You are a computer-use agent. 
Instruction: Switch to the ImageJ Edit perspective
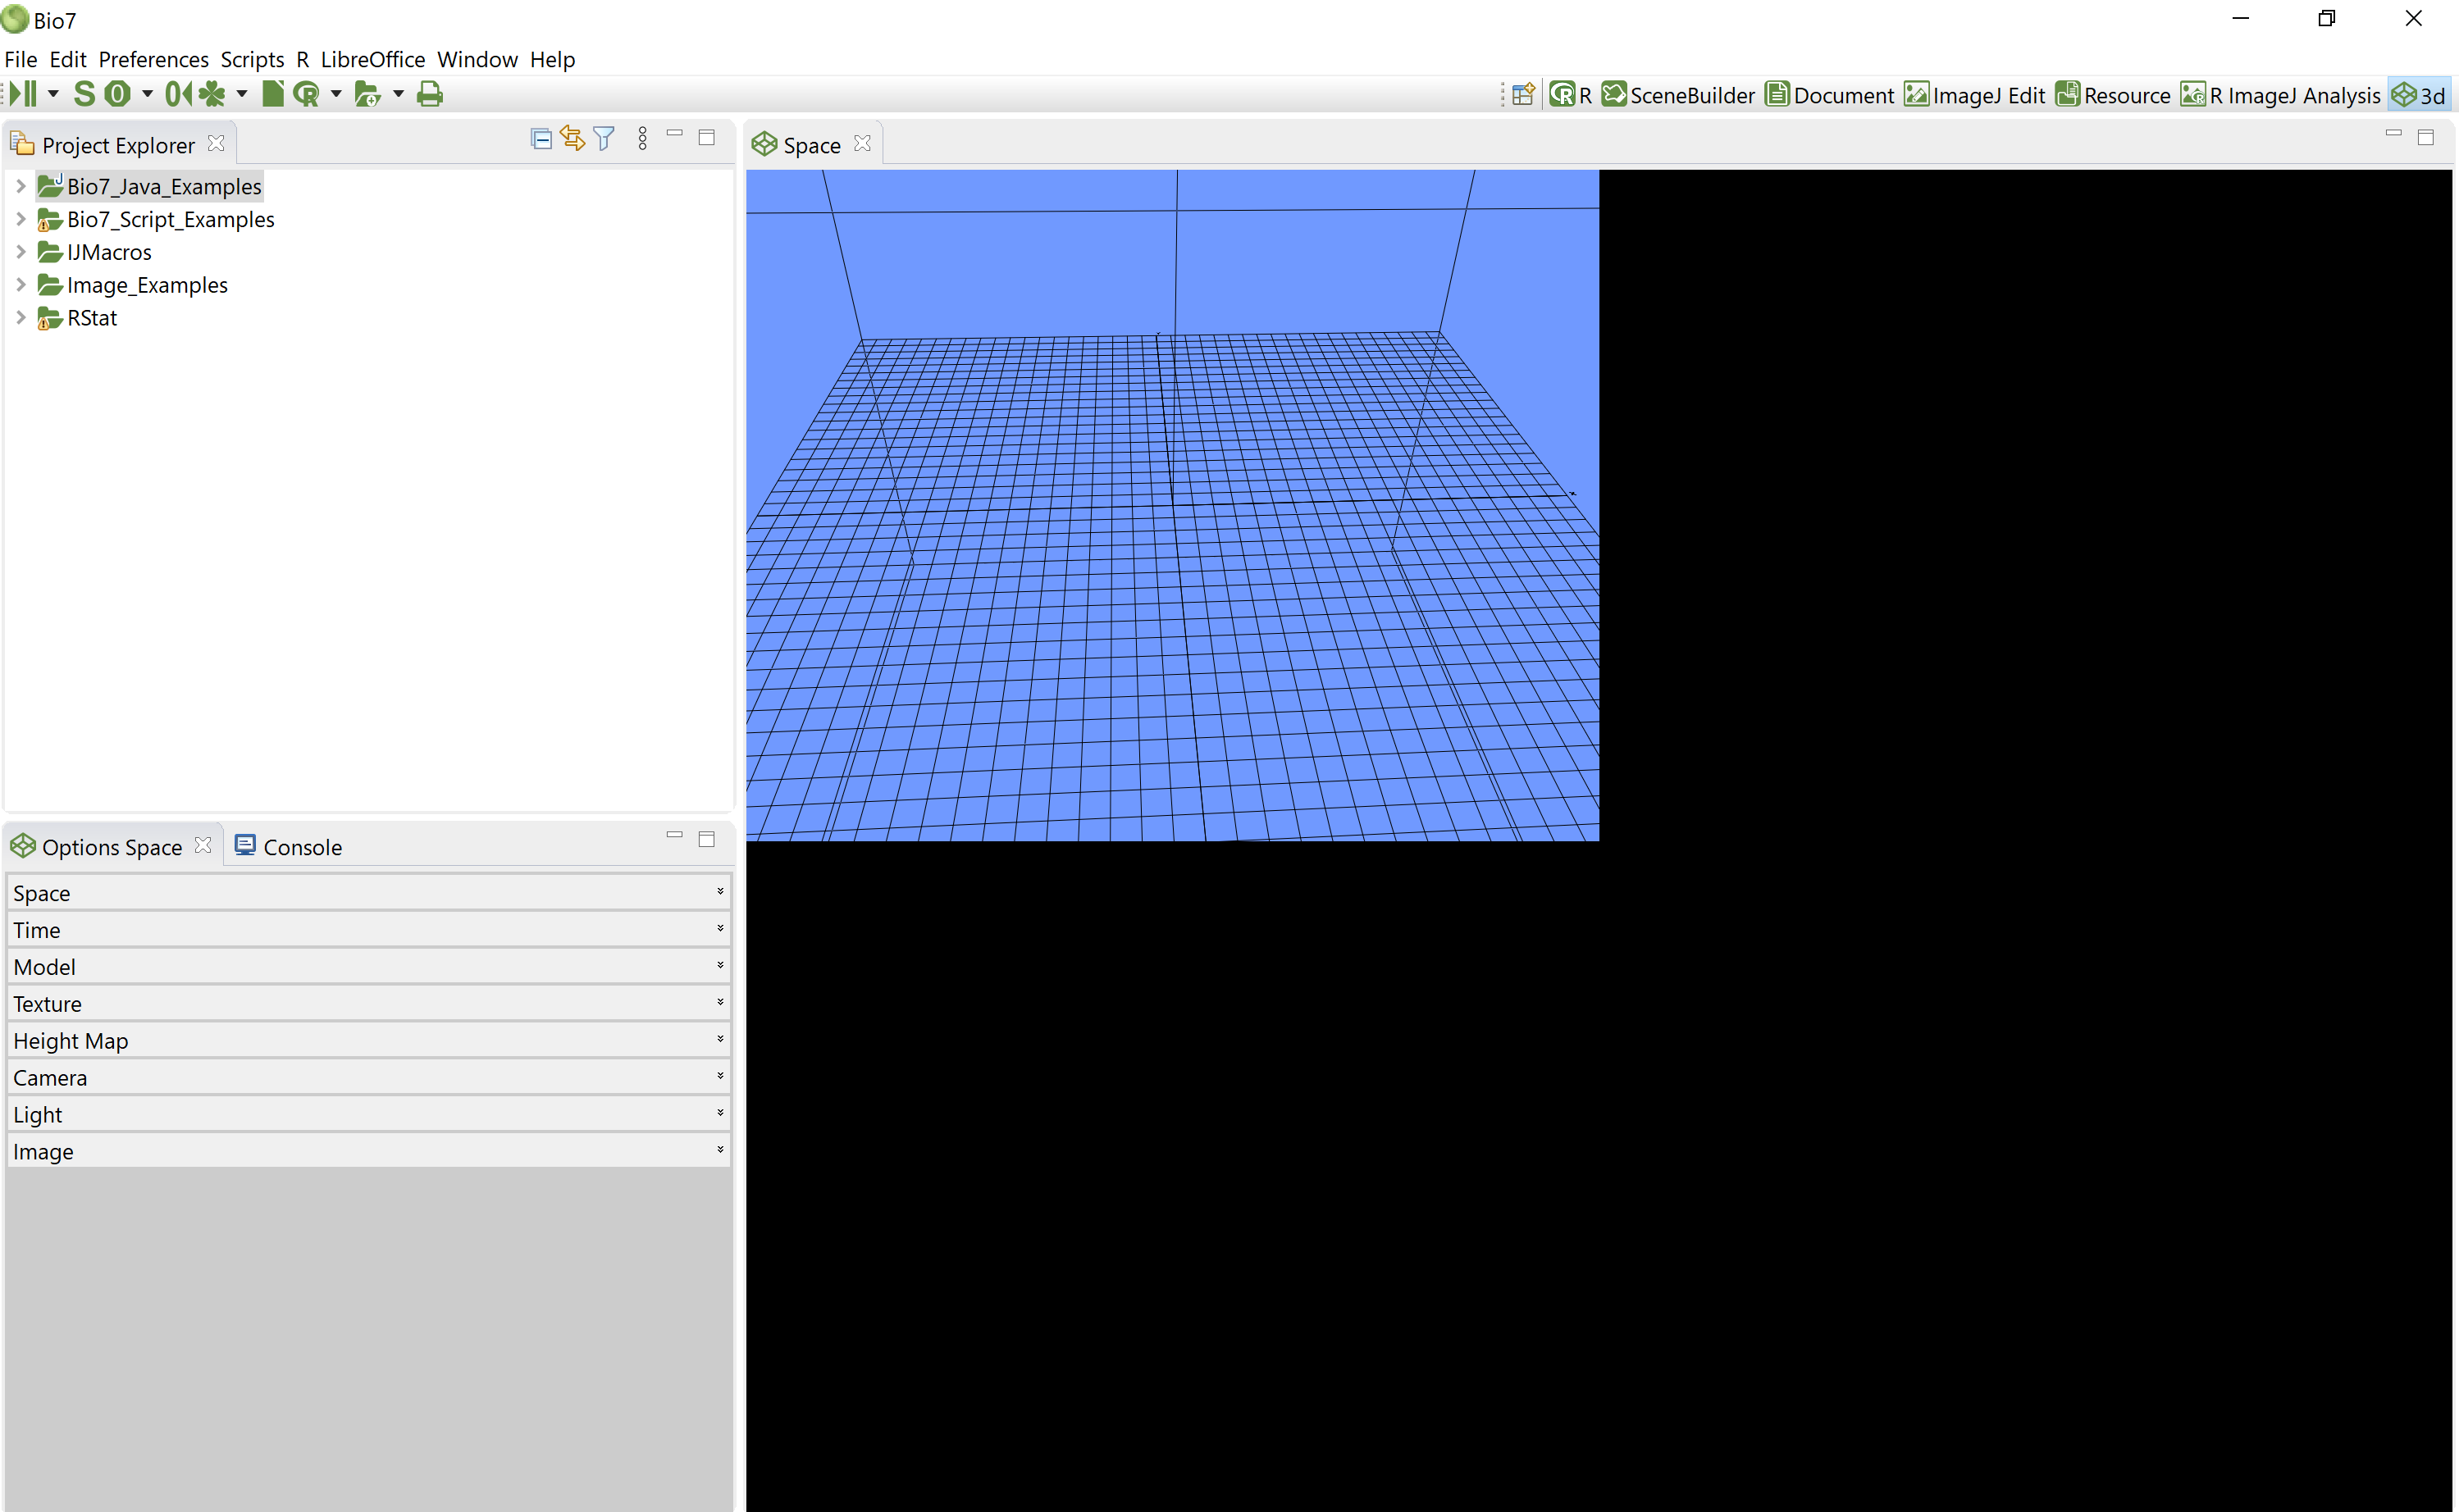[1974, 95]
